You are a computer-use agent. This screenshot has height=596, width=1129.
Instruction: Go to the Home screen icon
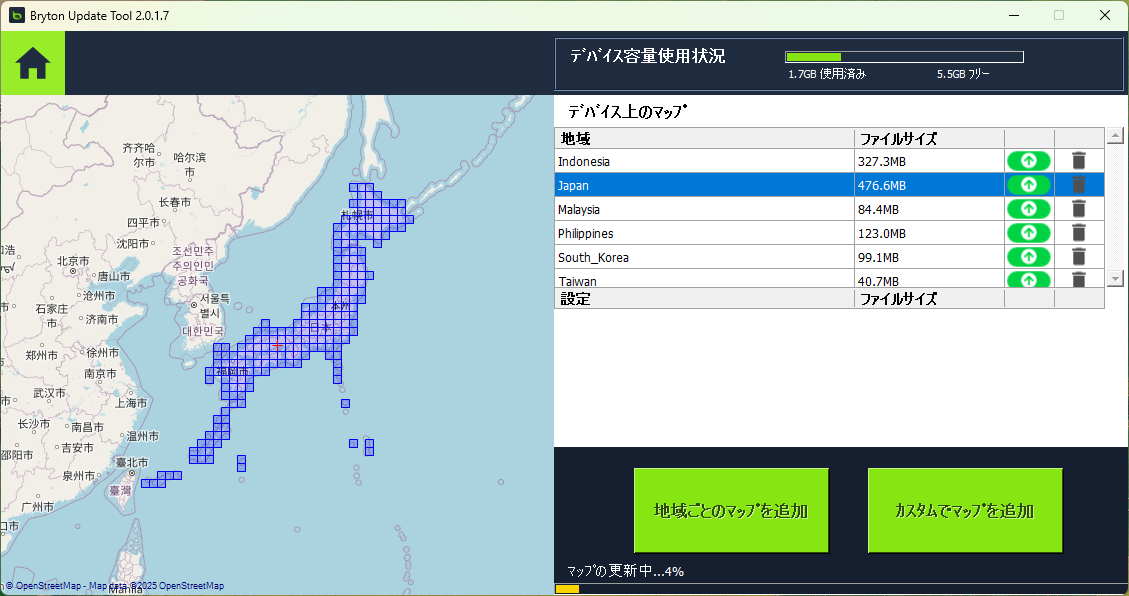(x=32, y=64)
